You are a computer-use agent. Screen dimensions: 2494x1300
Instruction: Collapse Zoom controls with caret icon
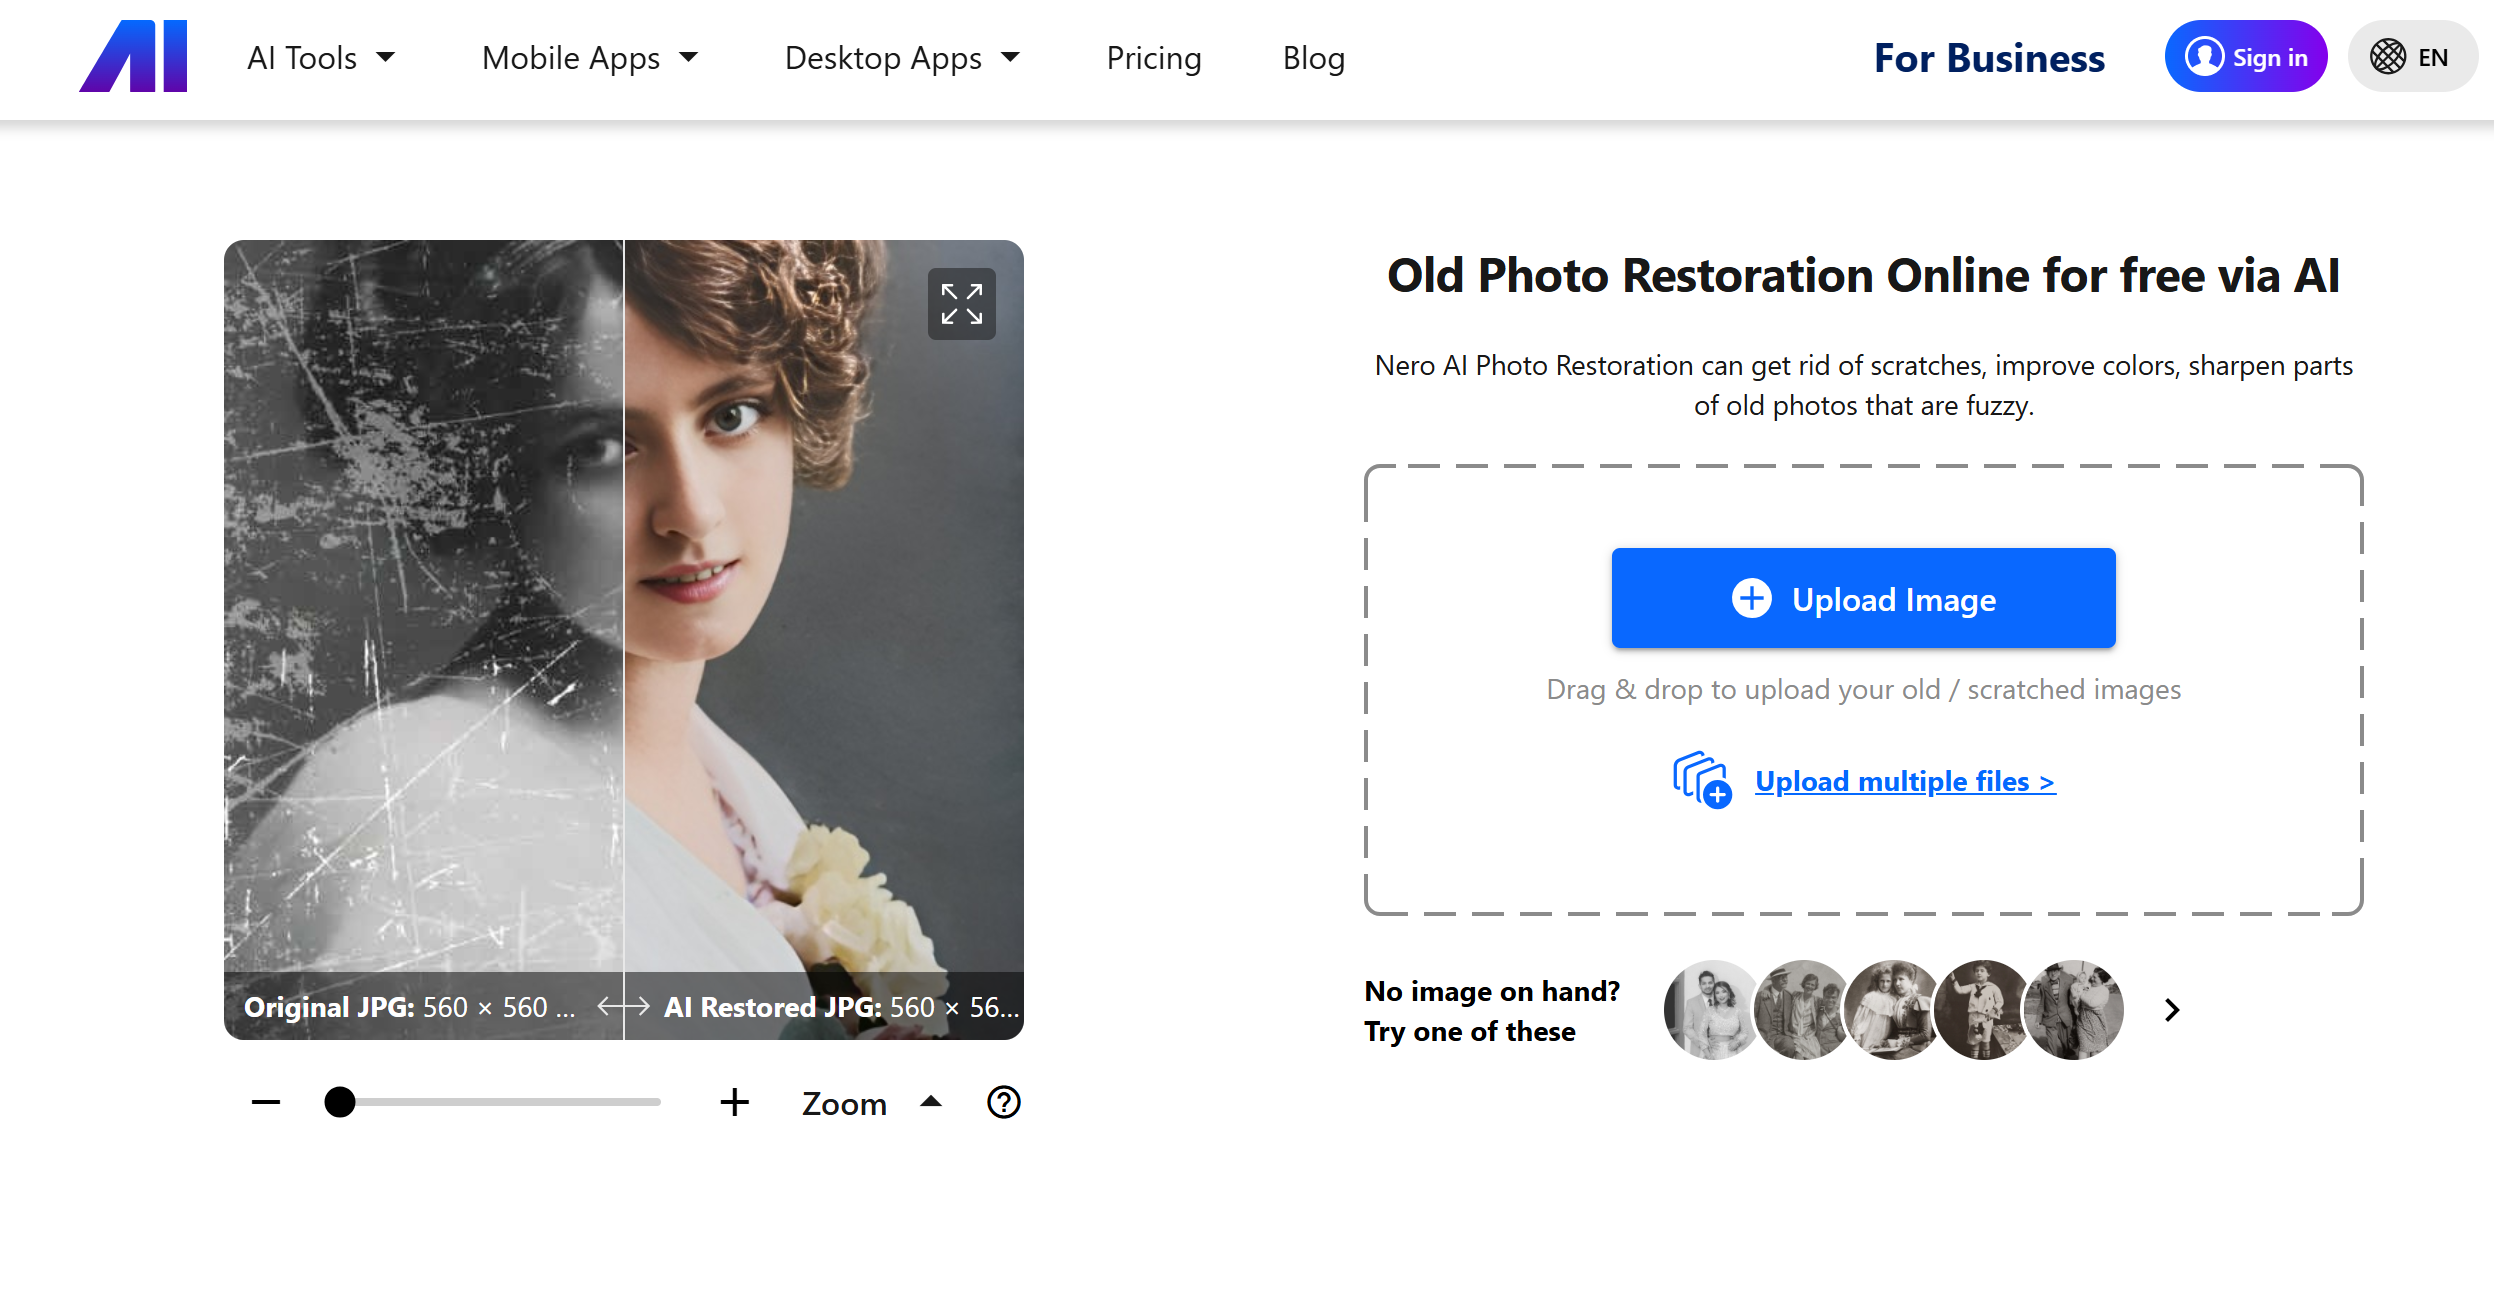930,1101
